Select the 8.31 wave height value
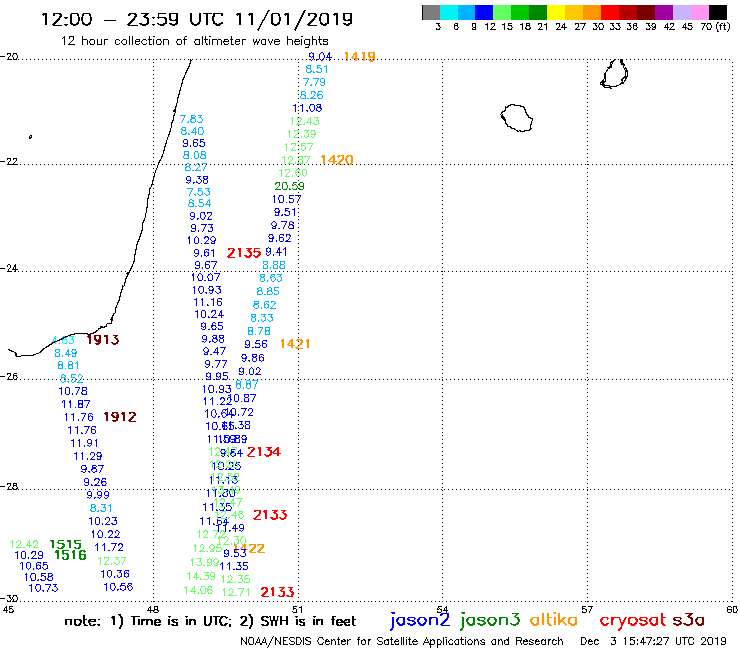This screenshot has height=650, width=740. click(x=101, y=508)
